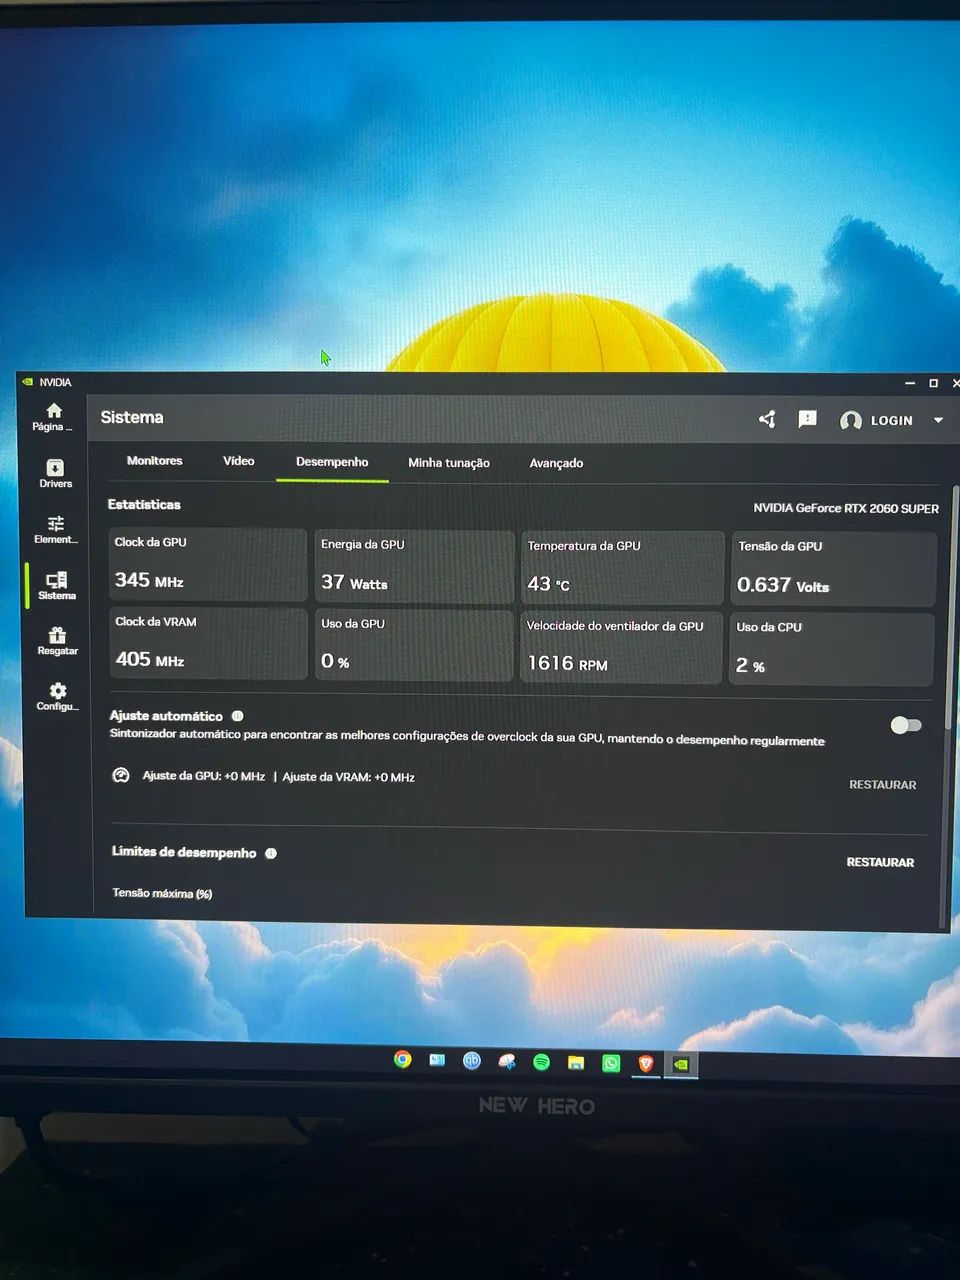The width and height of the screenshot is (960, 1280).
Task: Click the LOGIN button
Action: 877,421
